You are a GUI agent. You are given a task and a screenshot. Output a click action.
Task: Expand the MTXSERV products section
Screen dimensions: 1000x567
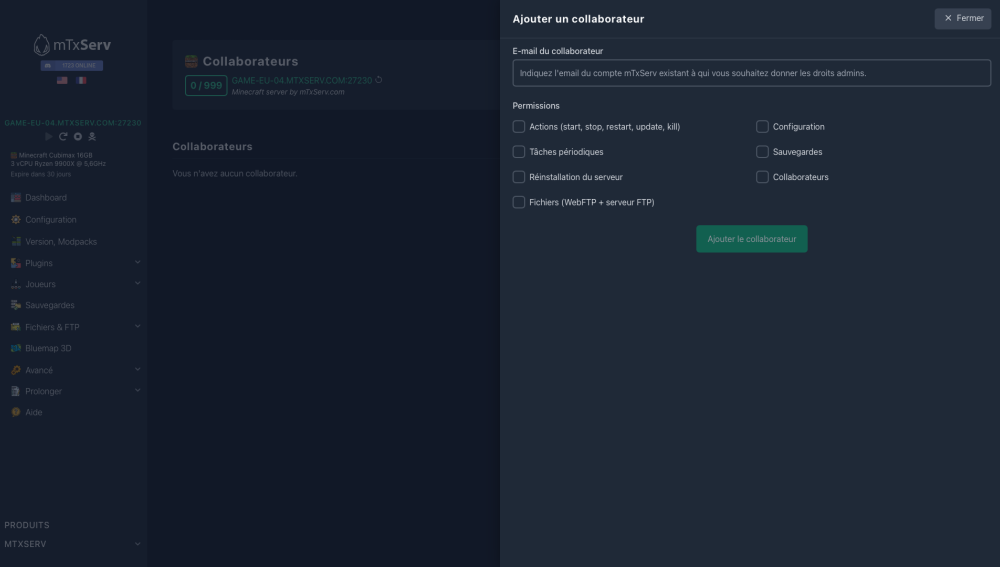[x=137, y=544]
